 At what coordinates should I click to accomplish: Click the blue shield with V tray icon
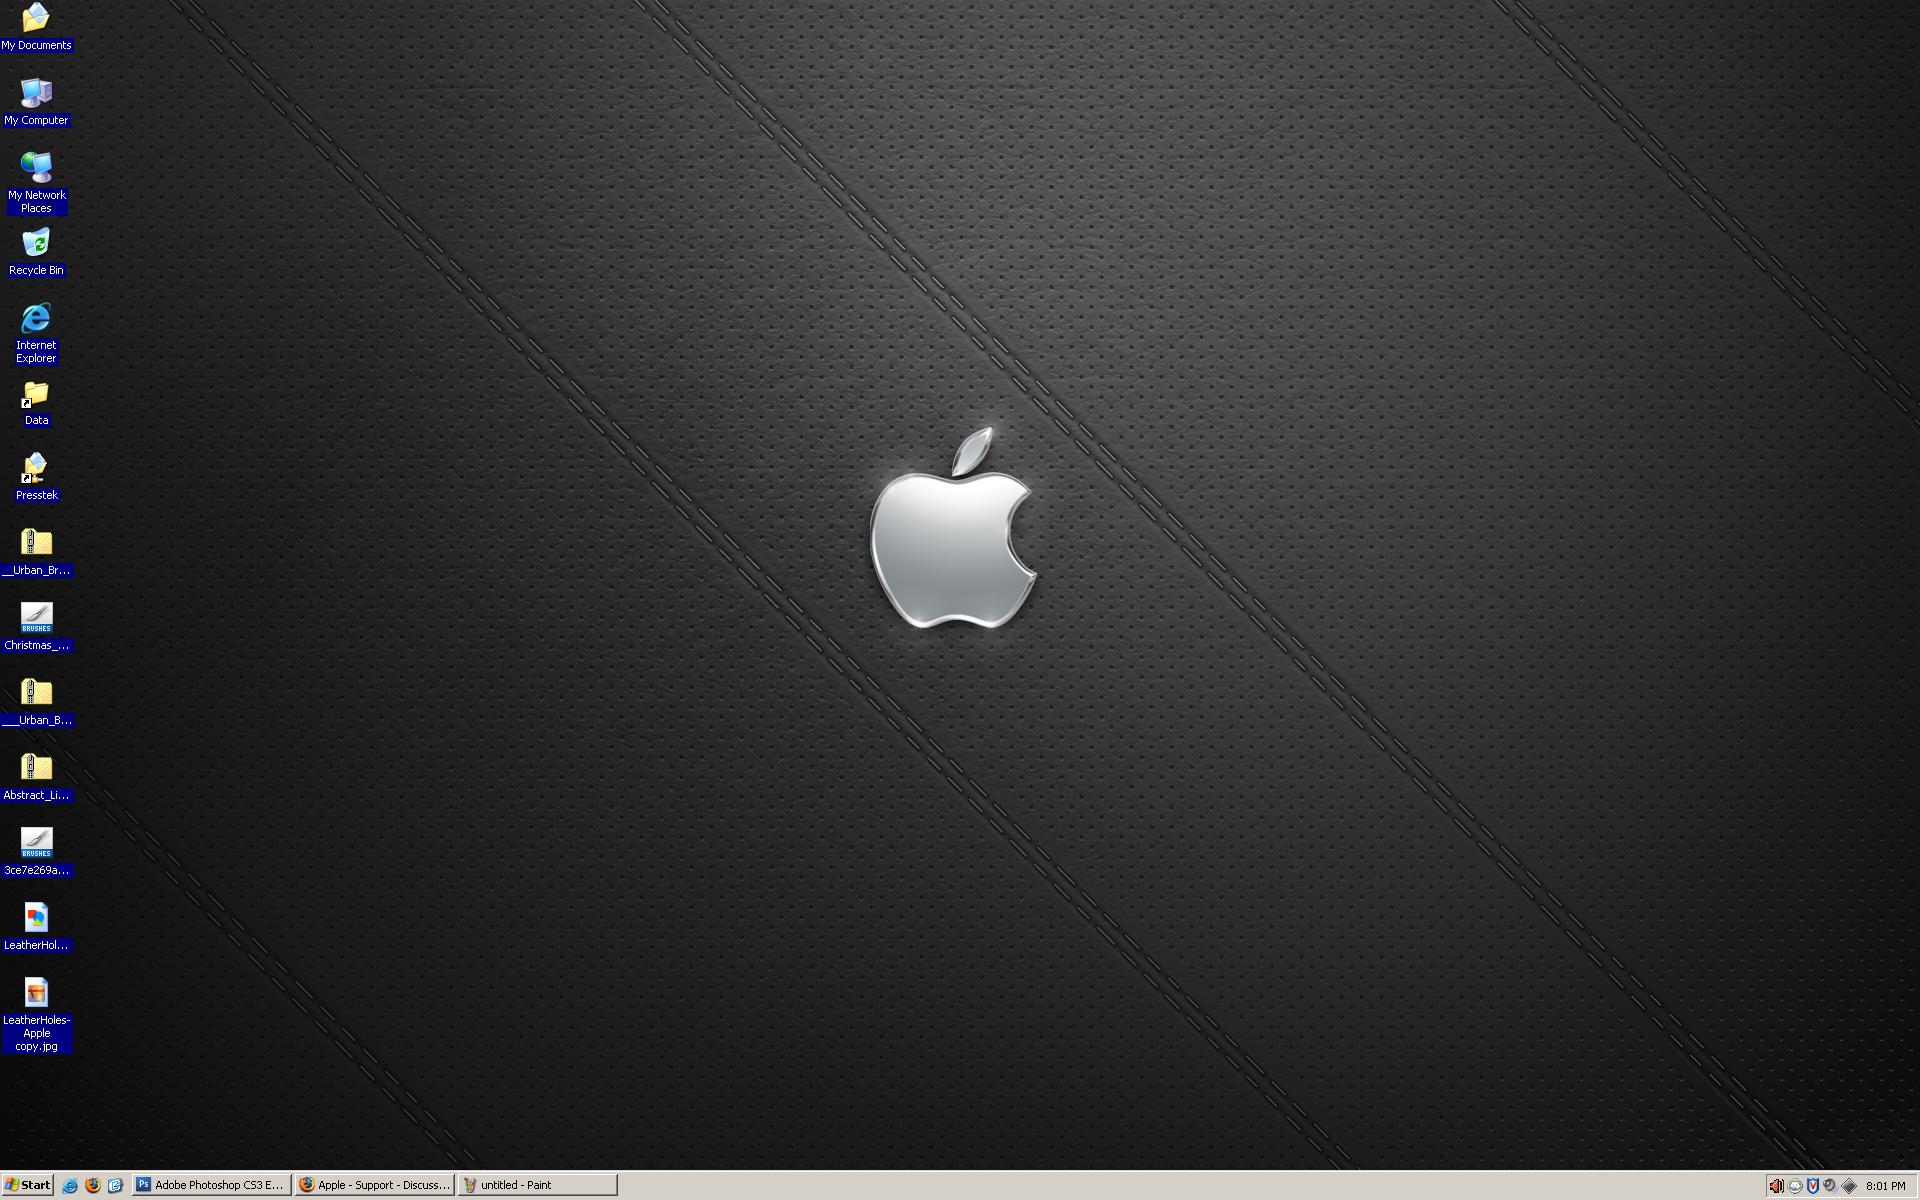click(1812, 1186)
